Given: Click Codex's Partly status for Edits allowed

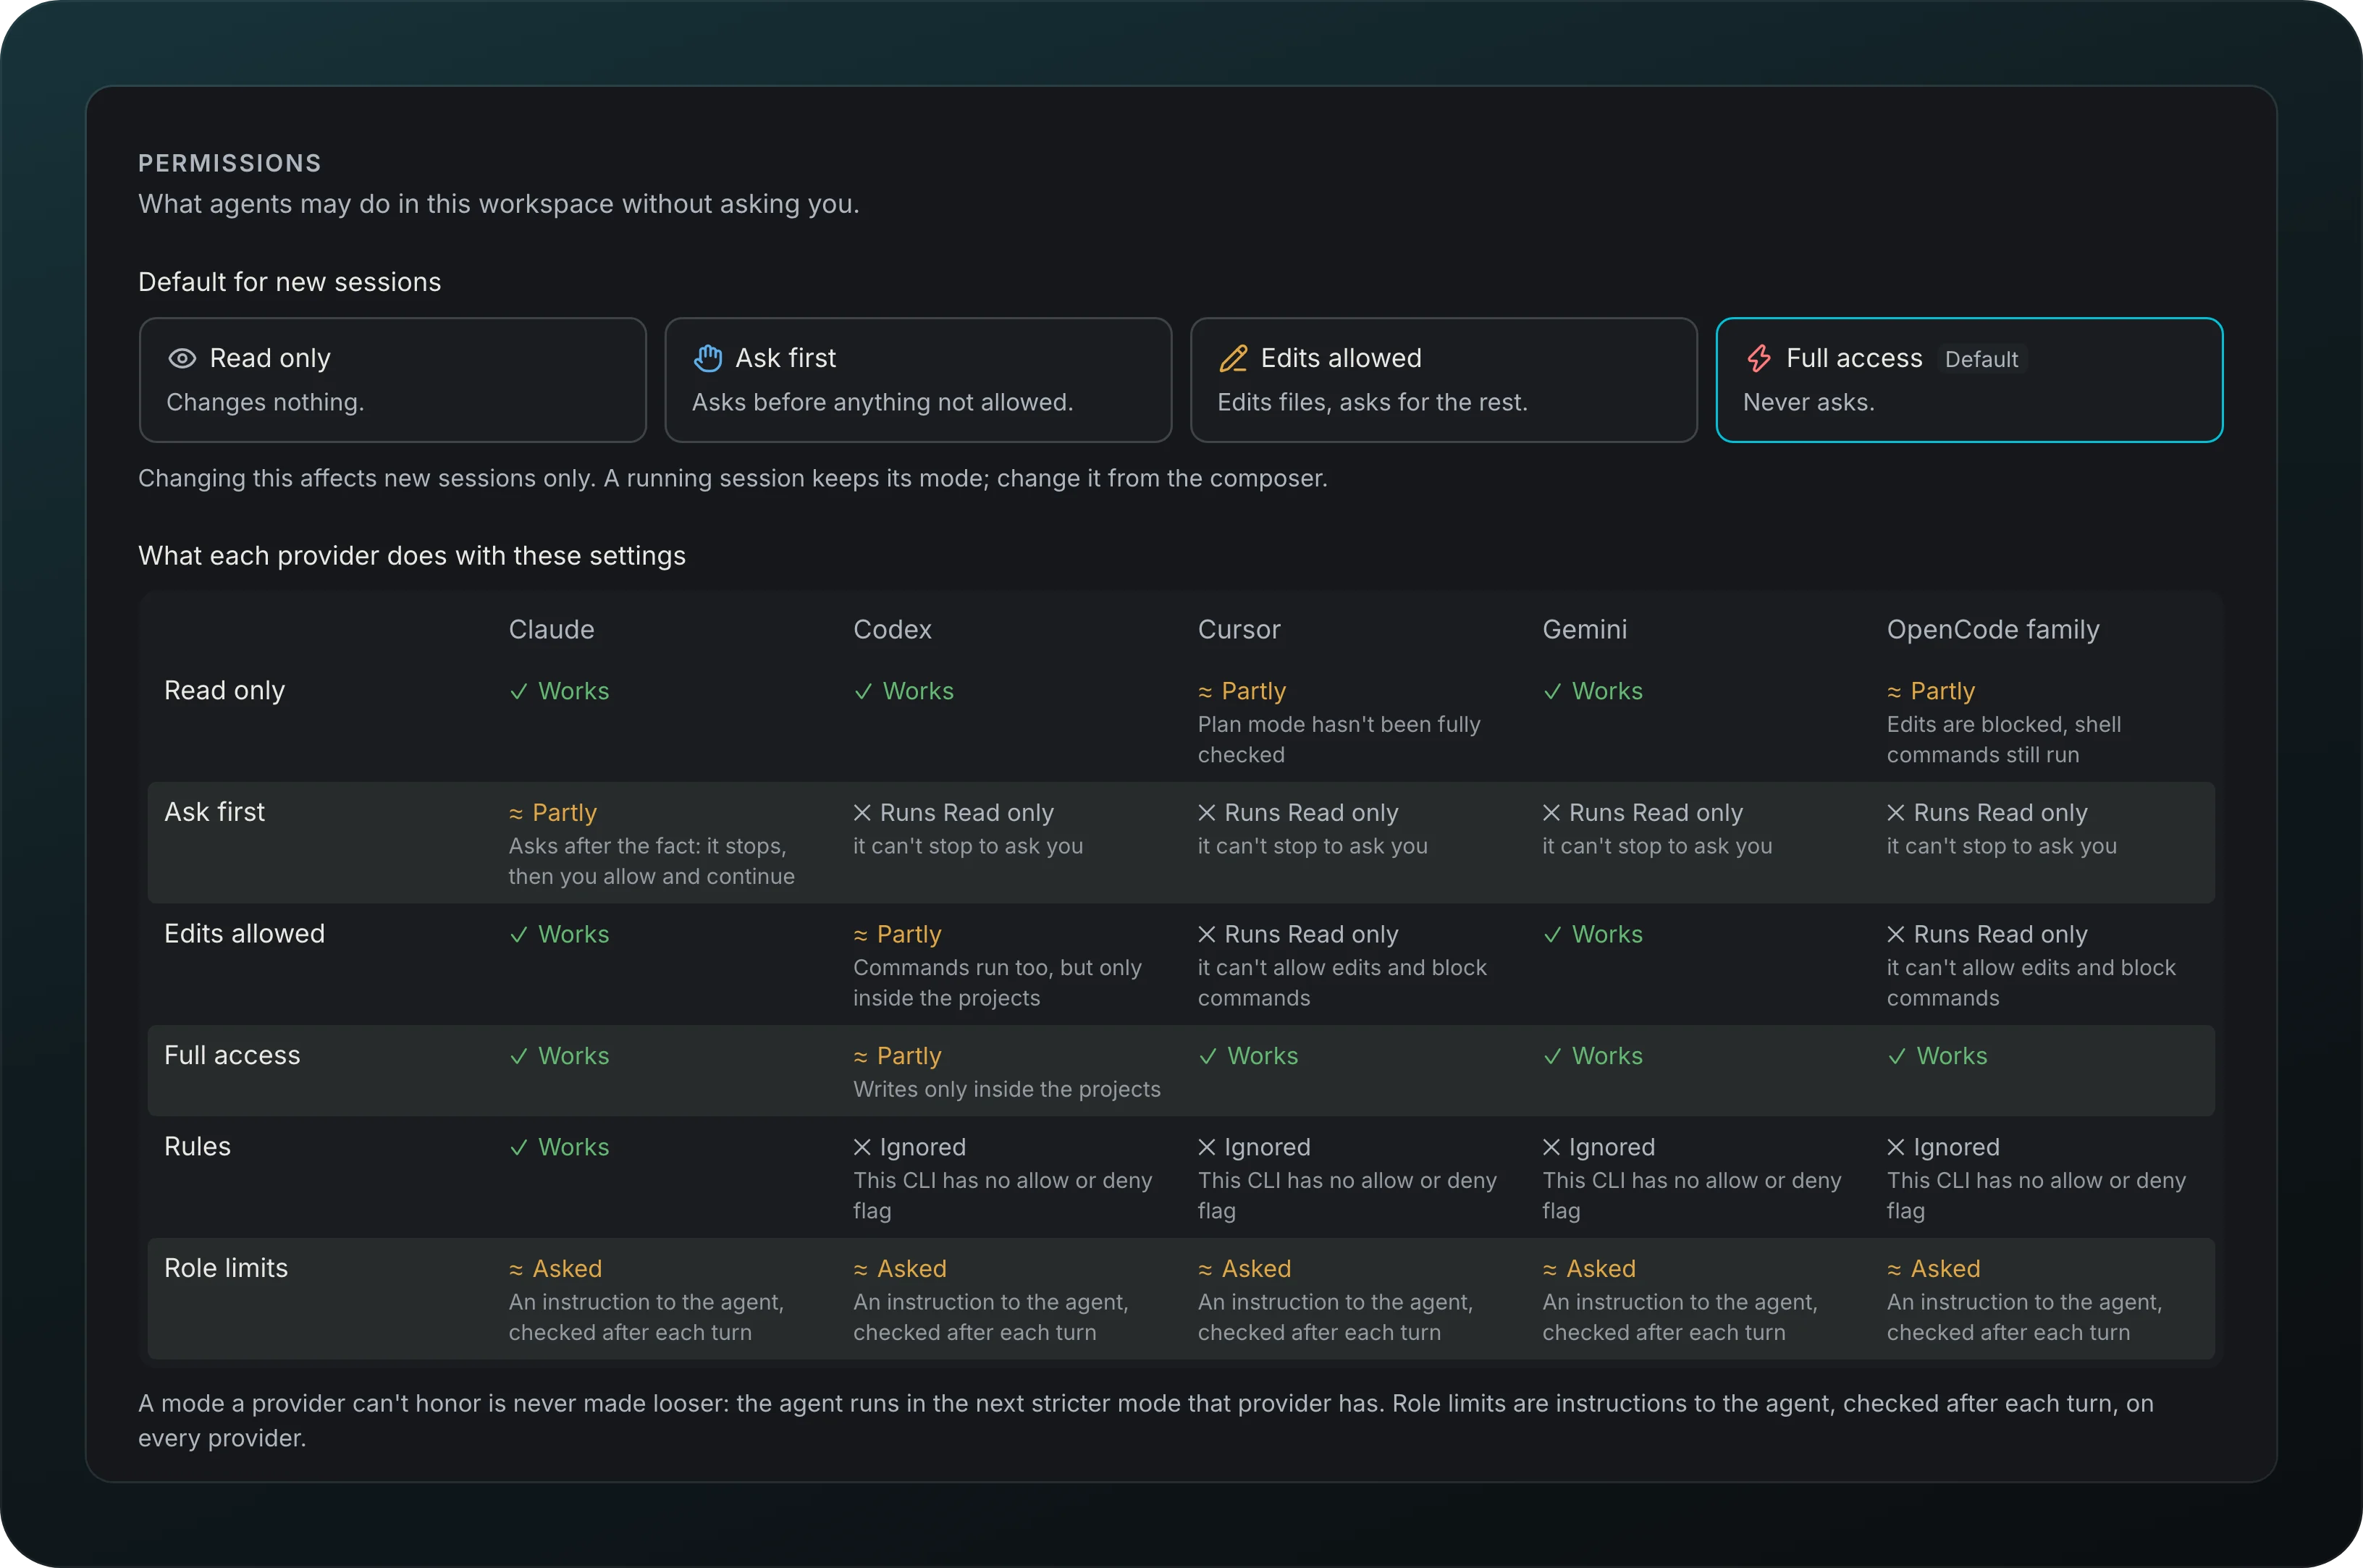Looking at the screenshot, I should 897,934.
